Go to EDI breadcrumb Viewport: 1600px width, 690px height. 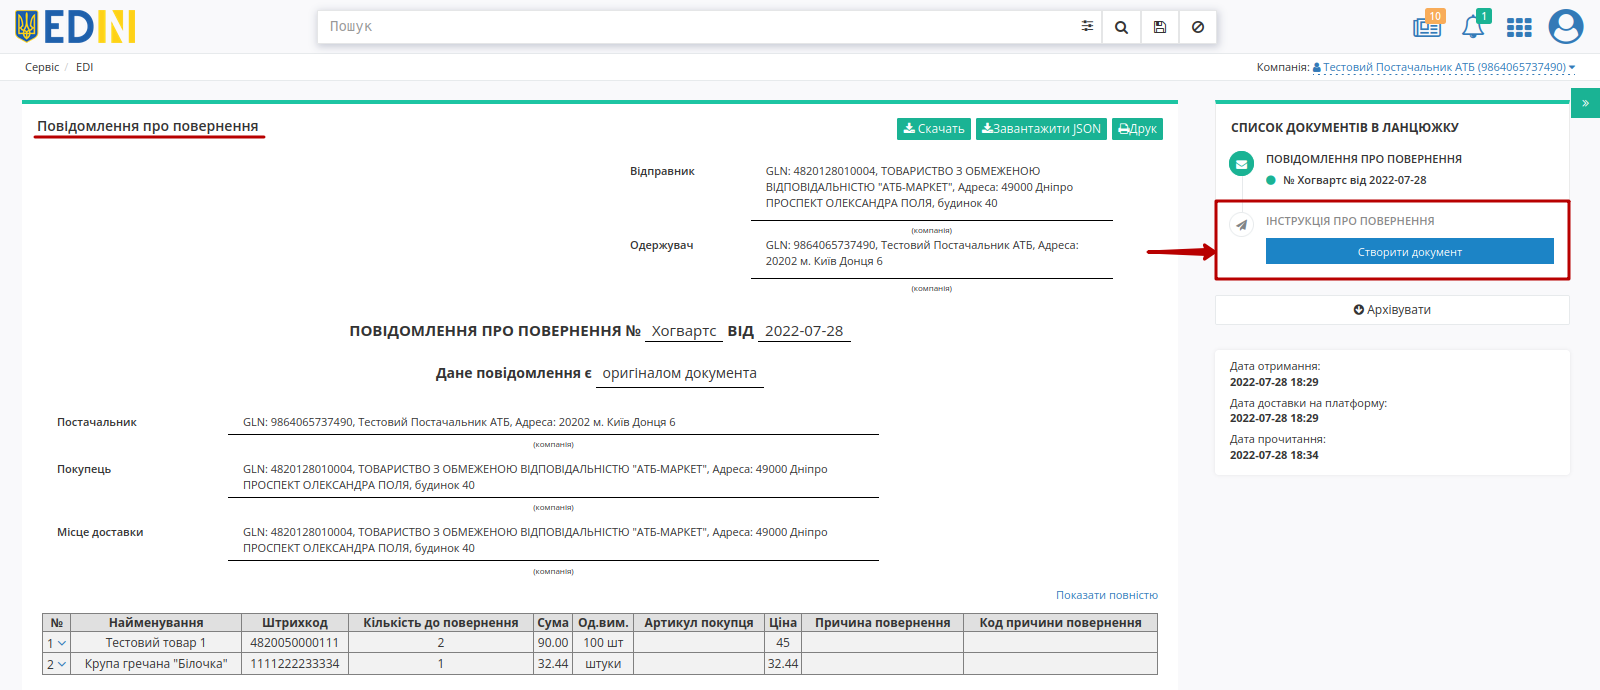pos(84,67)
